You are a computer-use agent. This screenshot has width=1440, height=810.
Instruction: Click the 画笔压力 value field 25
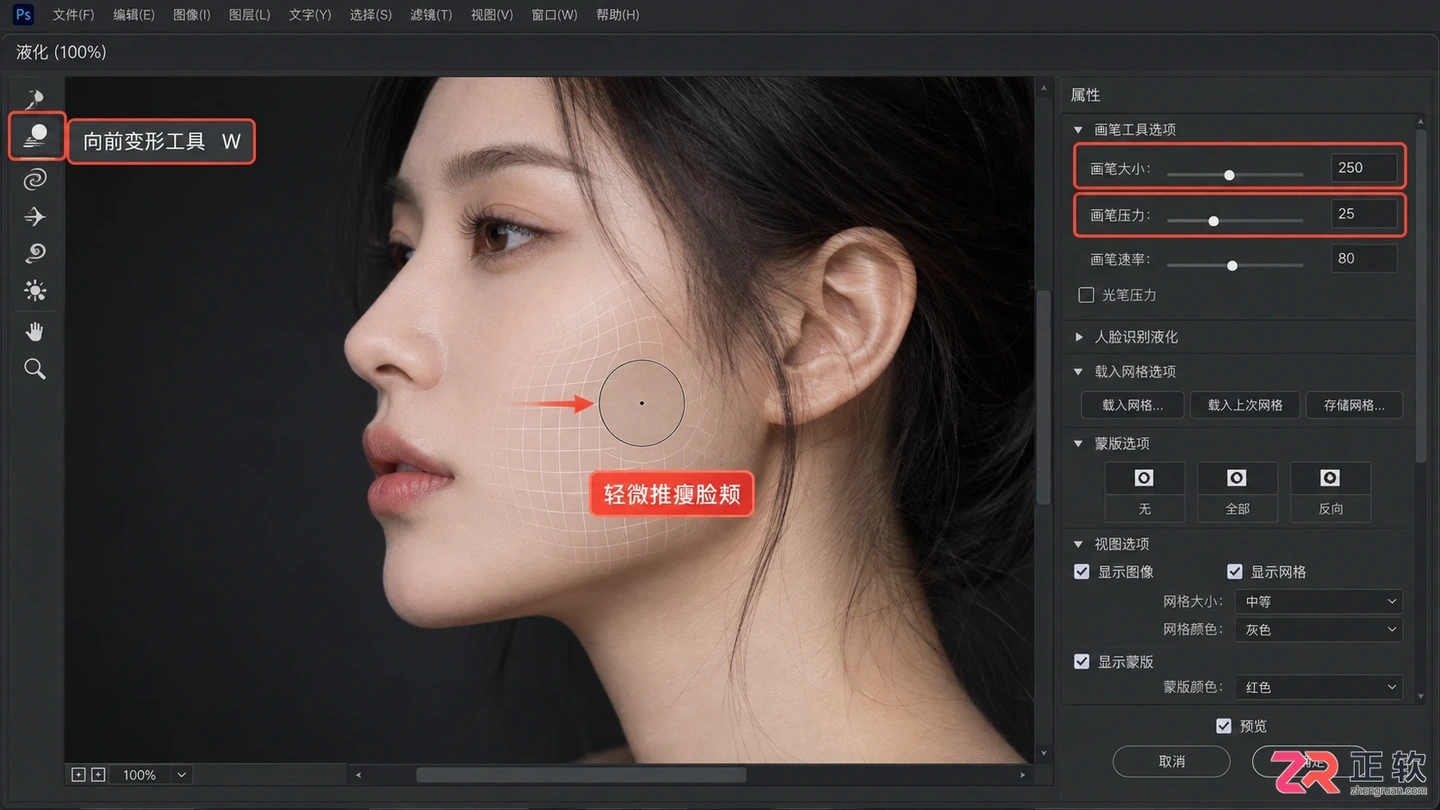click(x=1364, y=213)
